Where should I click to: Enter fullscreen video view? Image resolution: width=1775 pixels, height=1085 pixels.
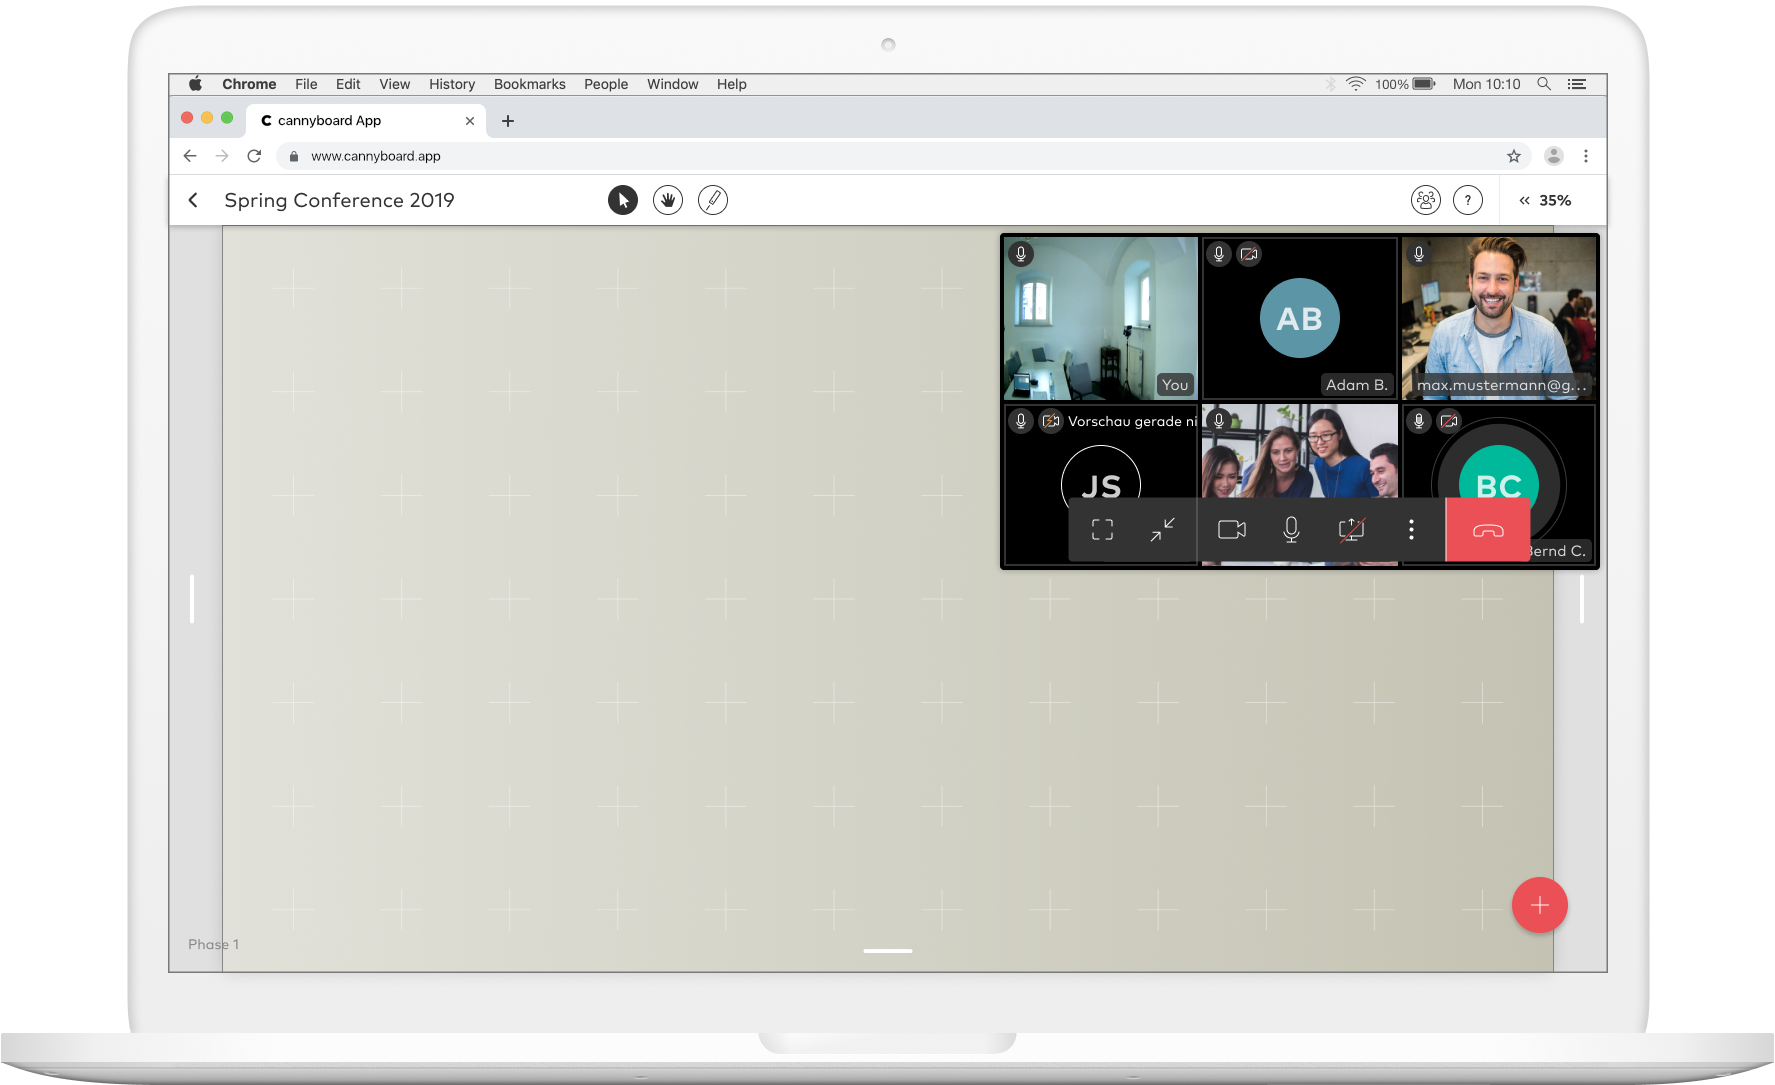pos(1102,530)
